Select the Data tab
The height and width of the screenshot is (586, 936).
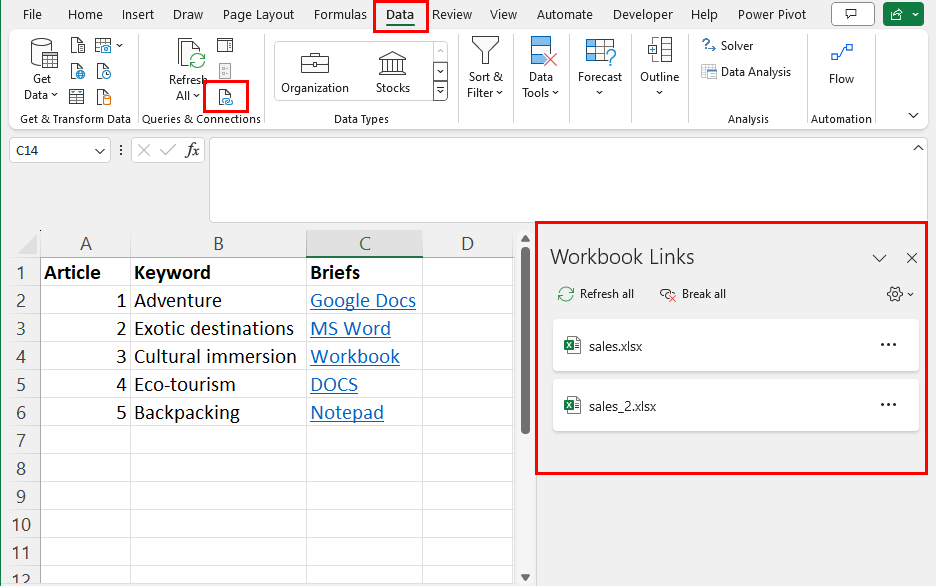pyautogui.click(x=400, y=15)
